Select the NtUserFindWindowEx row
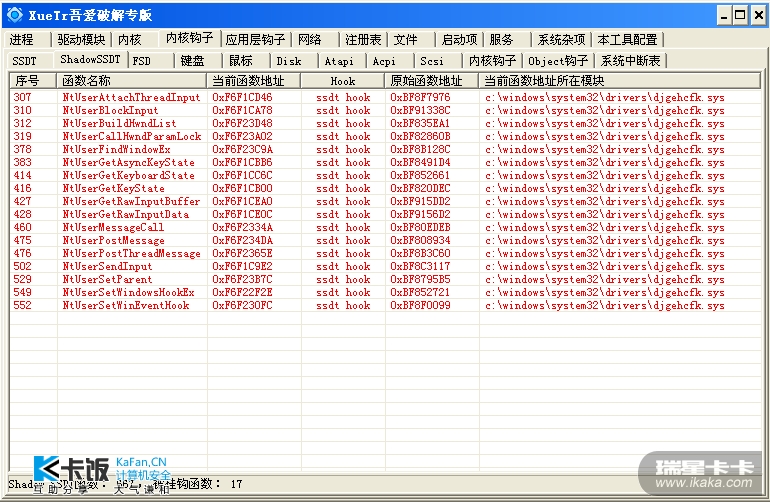 tap(385, 149)
